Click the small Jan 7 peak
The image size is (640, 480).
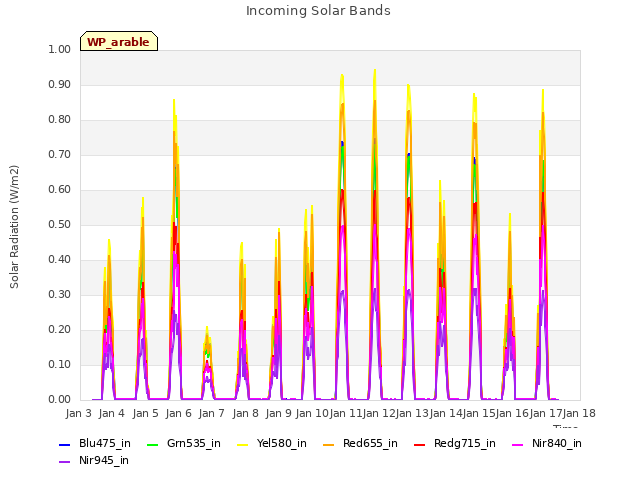tap(207, 327)
